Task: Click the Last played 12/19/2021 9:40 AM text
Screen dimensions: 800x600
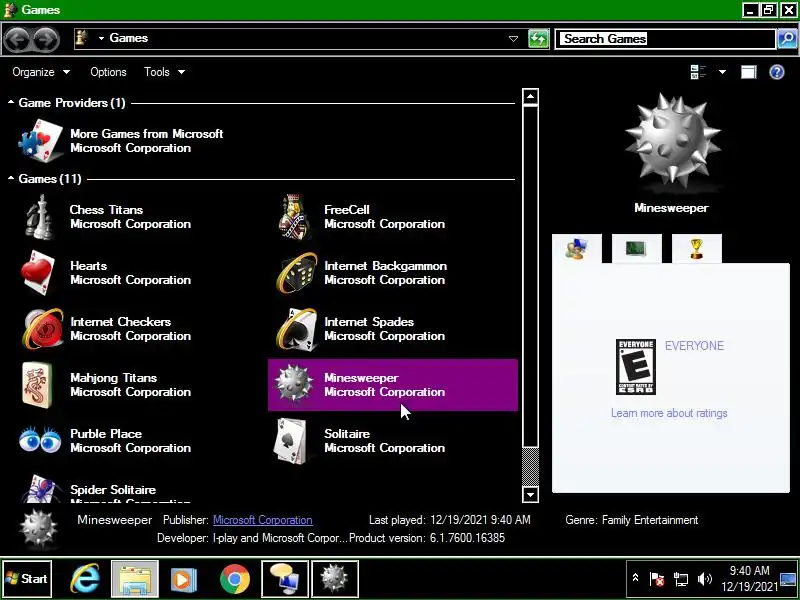Action: [x=449, y=520]
